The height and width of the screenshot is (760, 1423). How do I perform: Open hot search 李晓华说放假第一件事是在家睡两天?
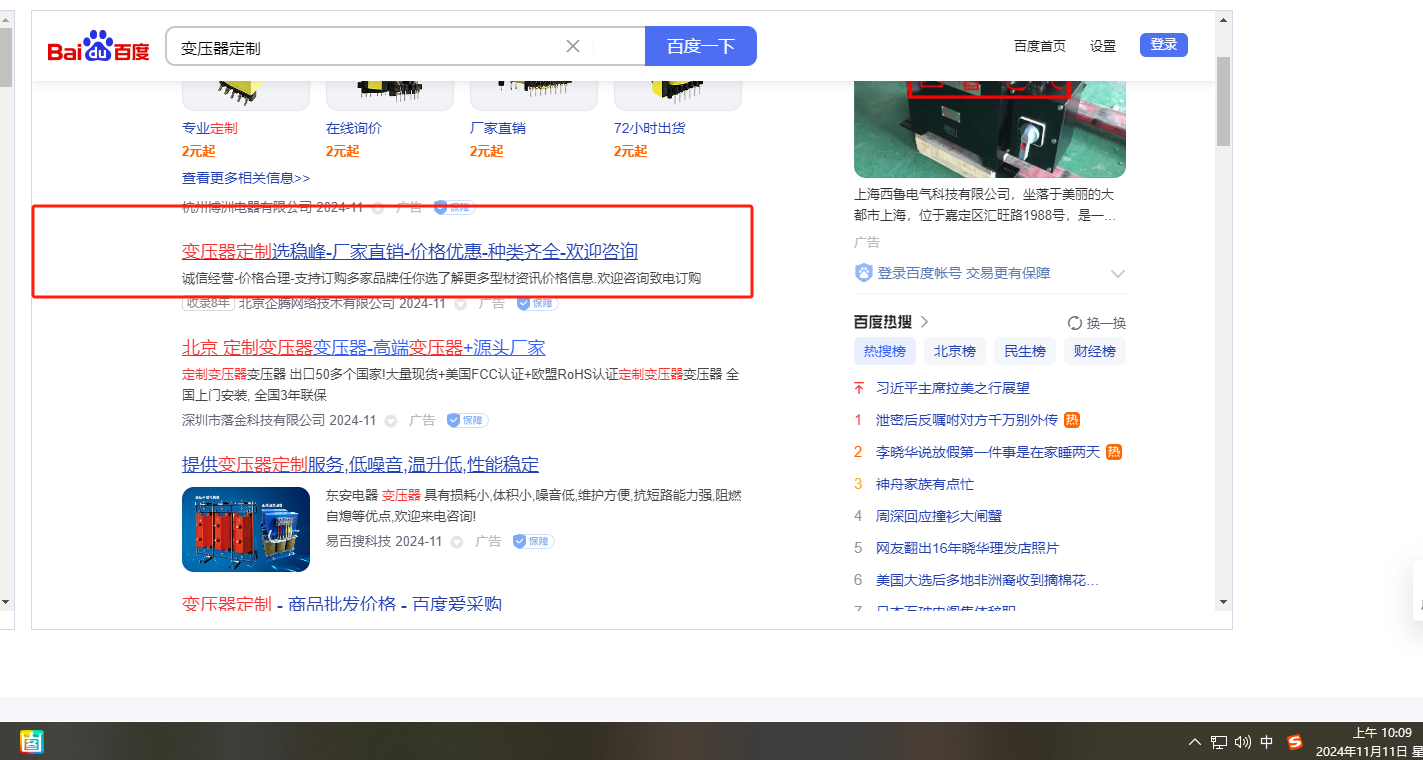click(x=988, y=452)
